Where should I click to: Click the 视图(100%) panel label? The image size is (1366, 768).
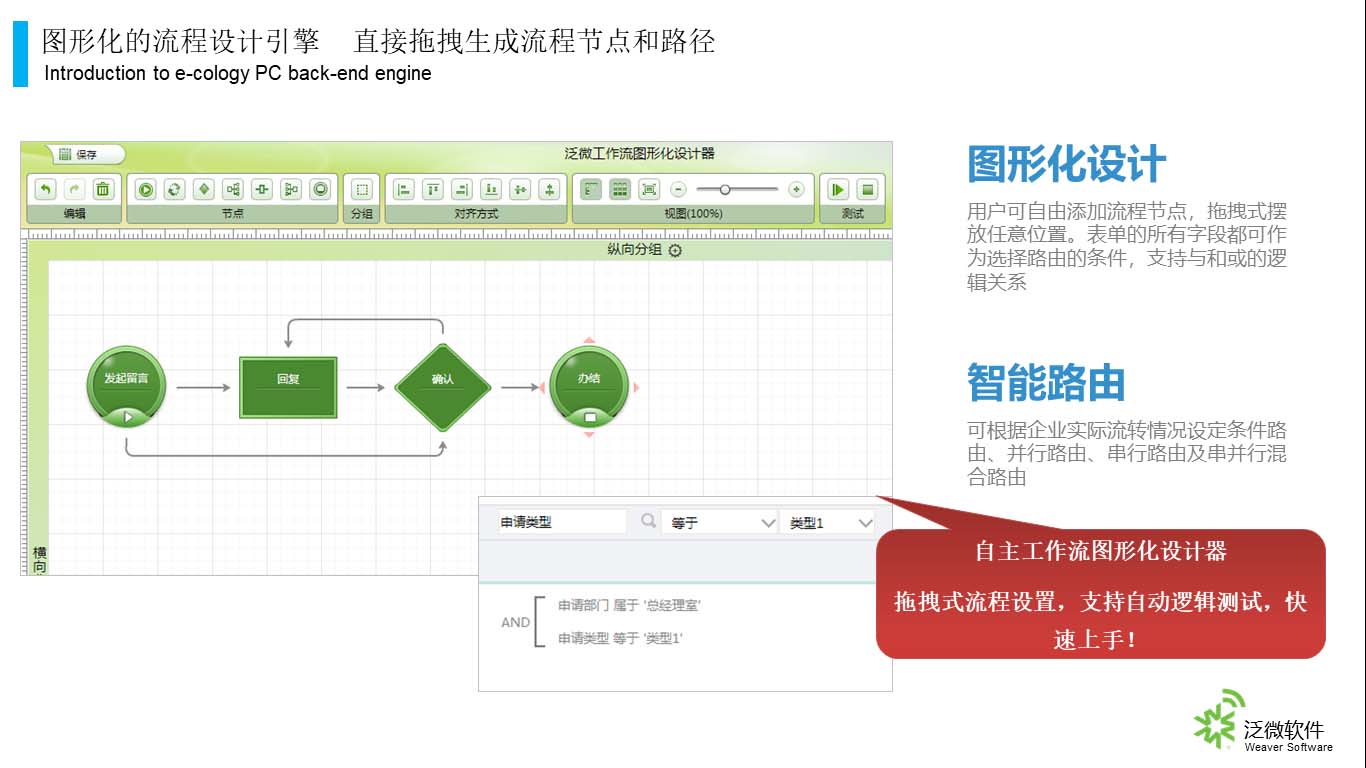pos(693,214)
